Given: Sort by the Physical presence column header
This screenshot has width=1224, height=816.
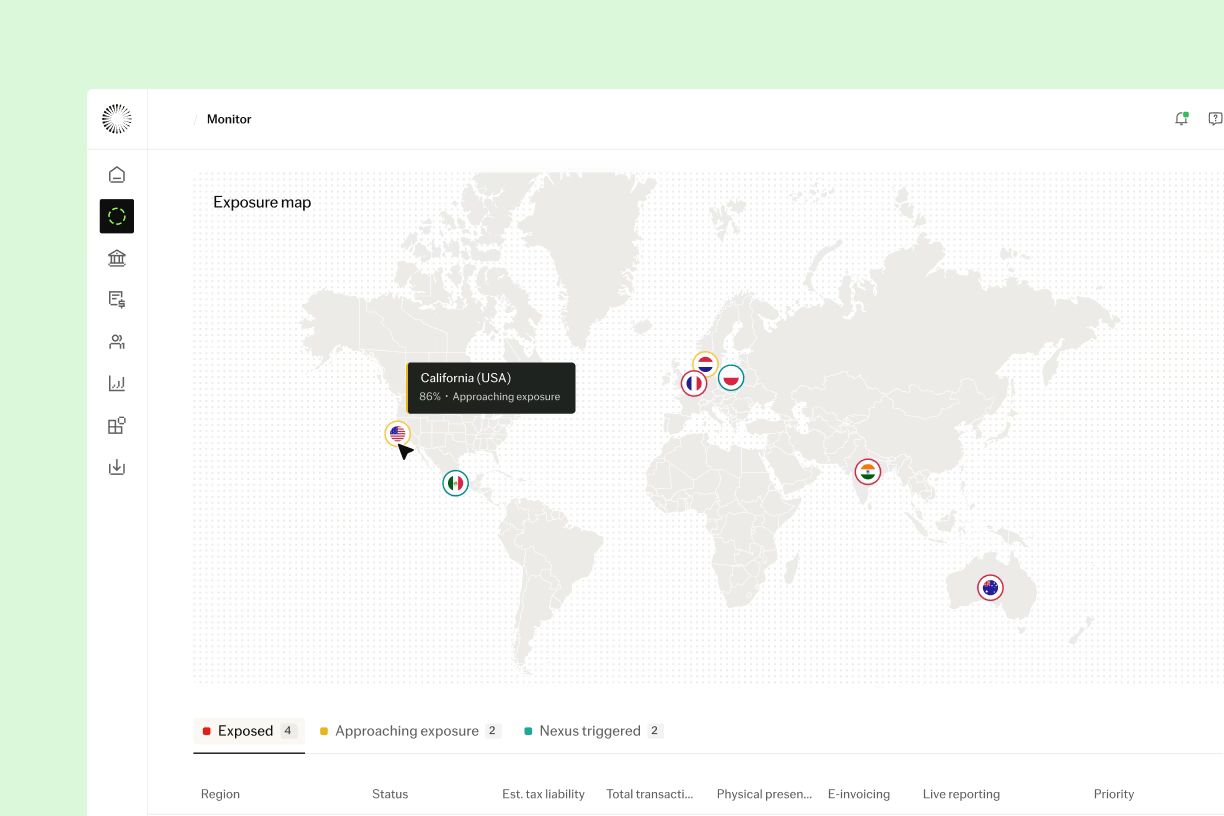Looking at the screenshot, I should 764,794.
